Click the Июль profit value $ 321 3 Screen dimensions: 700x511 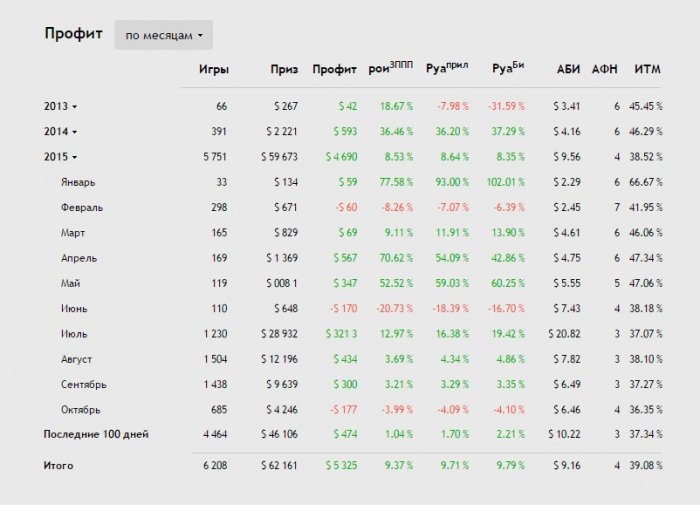click(x=338, y=333)
